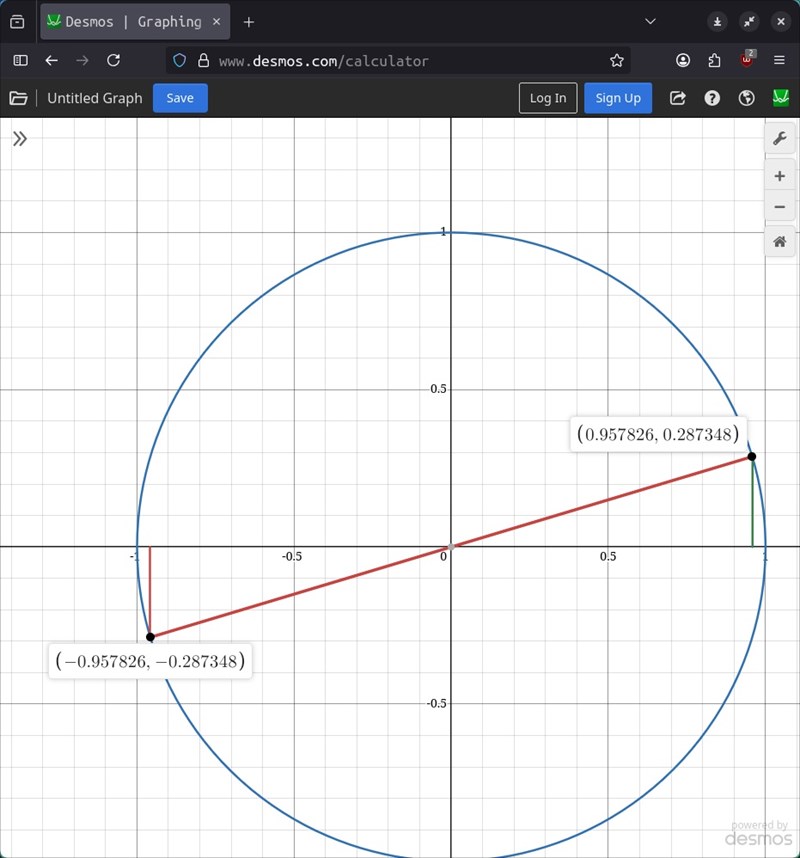Reset graph to default home viewport
The width and height of the screenshot is (800, 858).
(779, 241)
